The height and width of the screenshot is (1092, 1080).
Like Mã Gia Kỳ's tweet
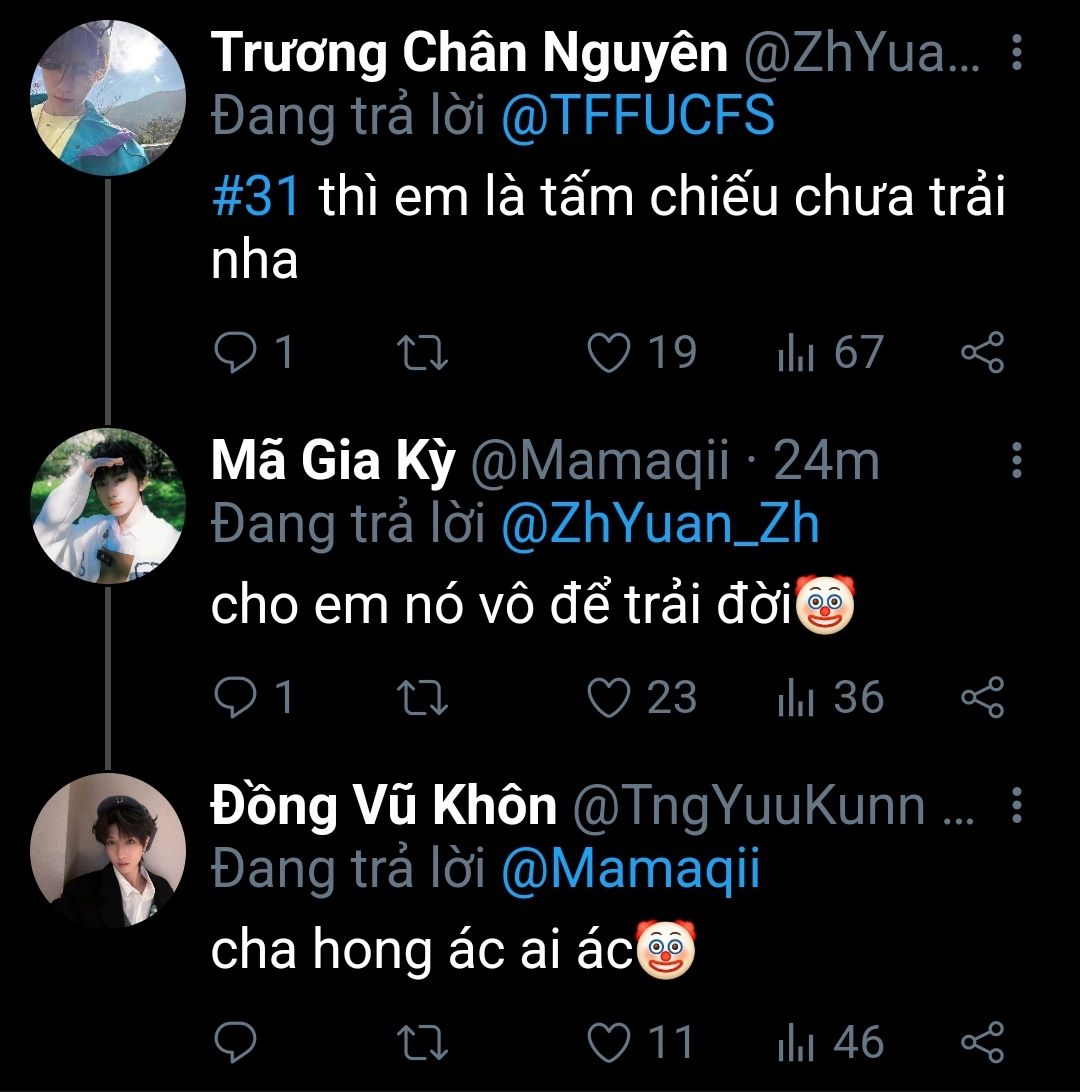tap(607, 698)
